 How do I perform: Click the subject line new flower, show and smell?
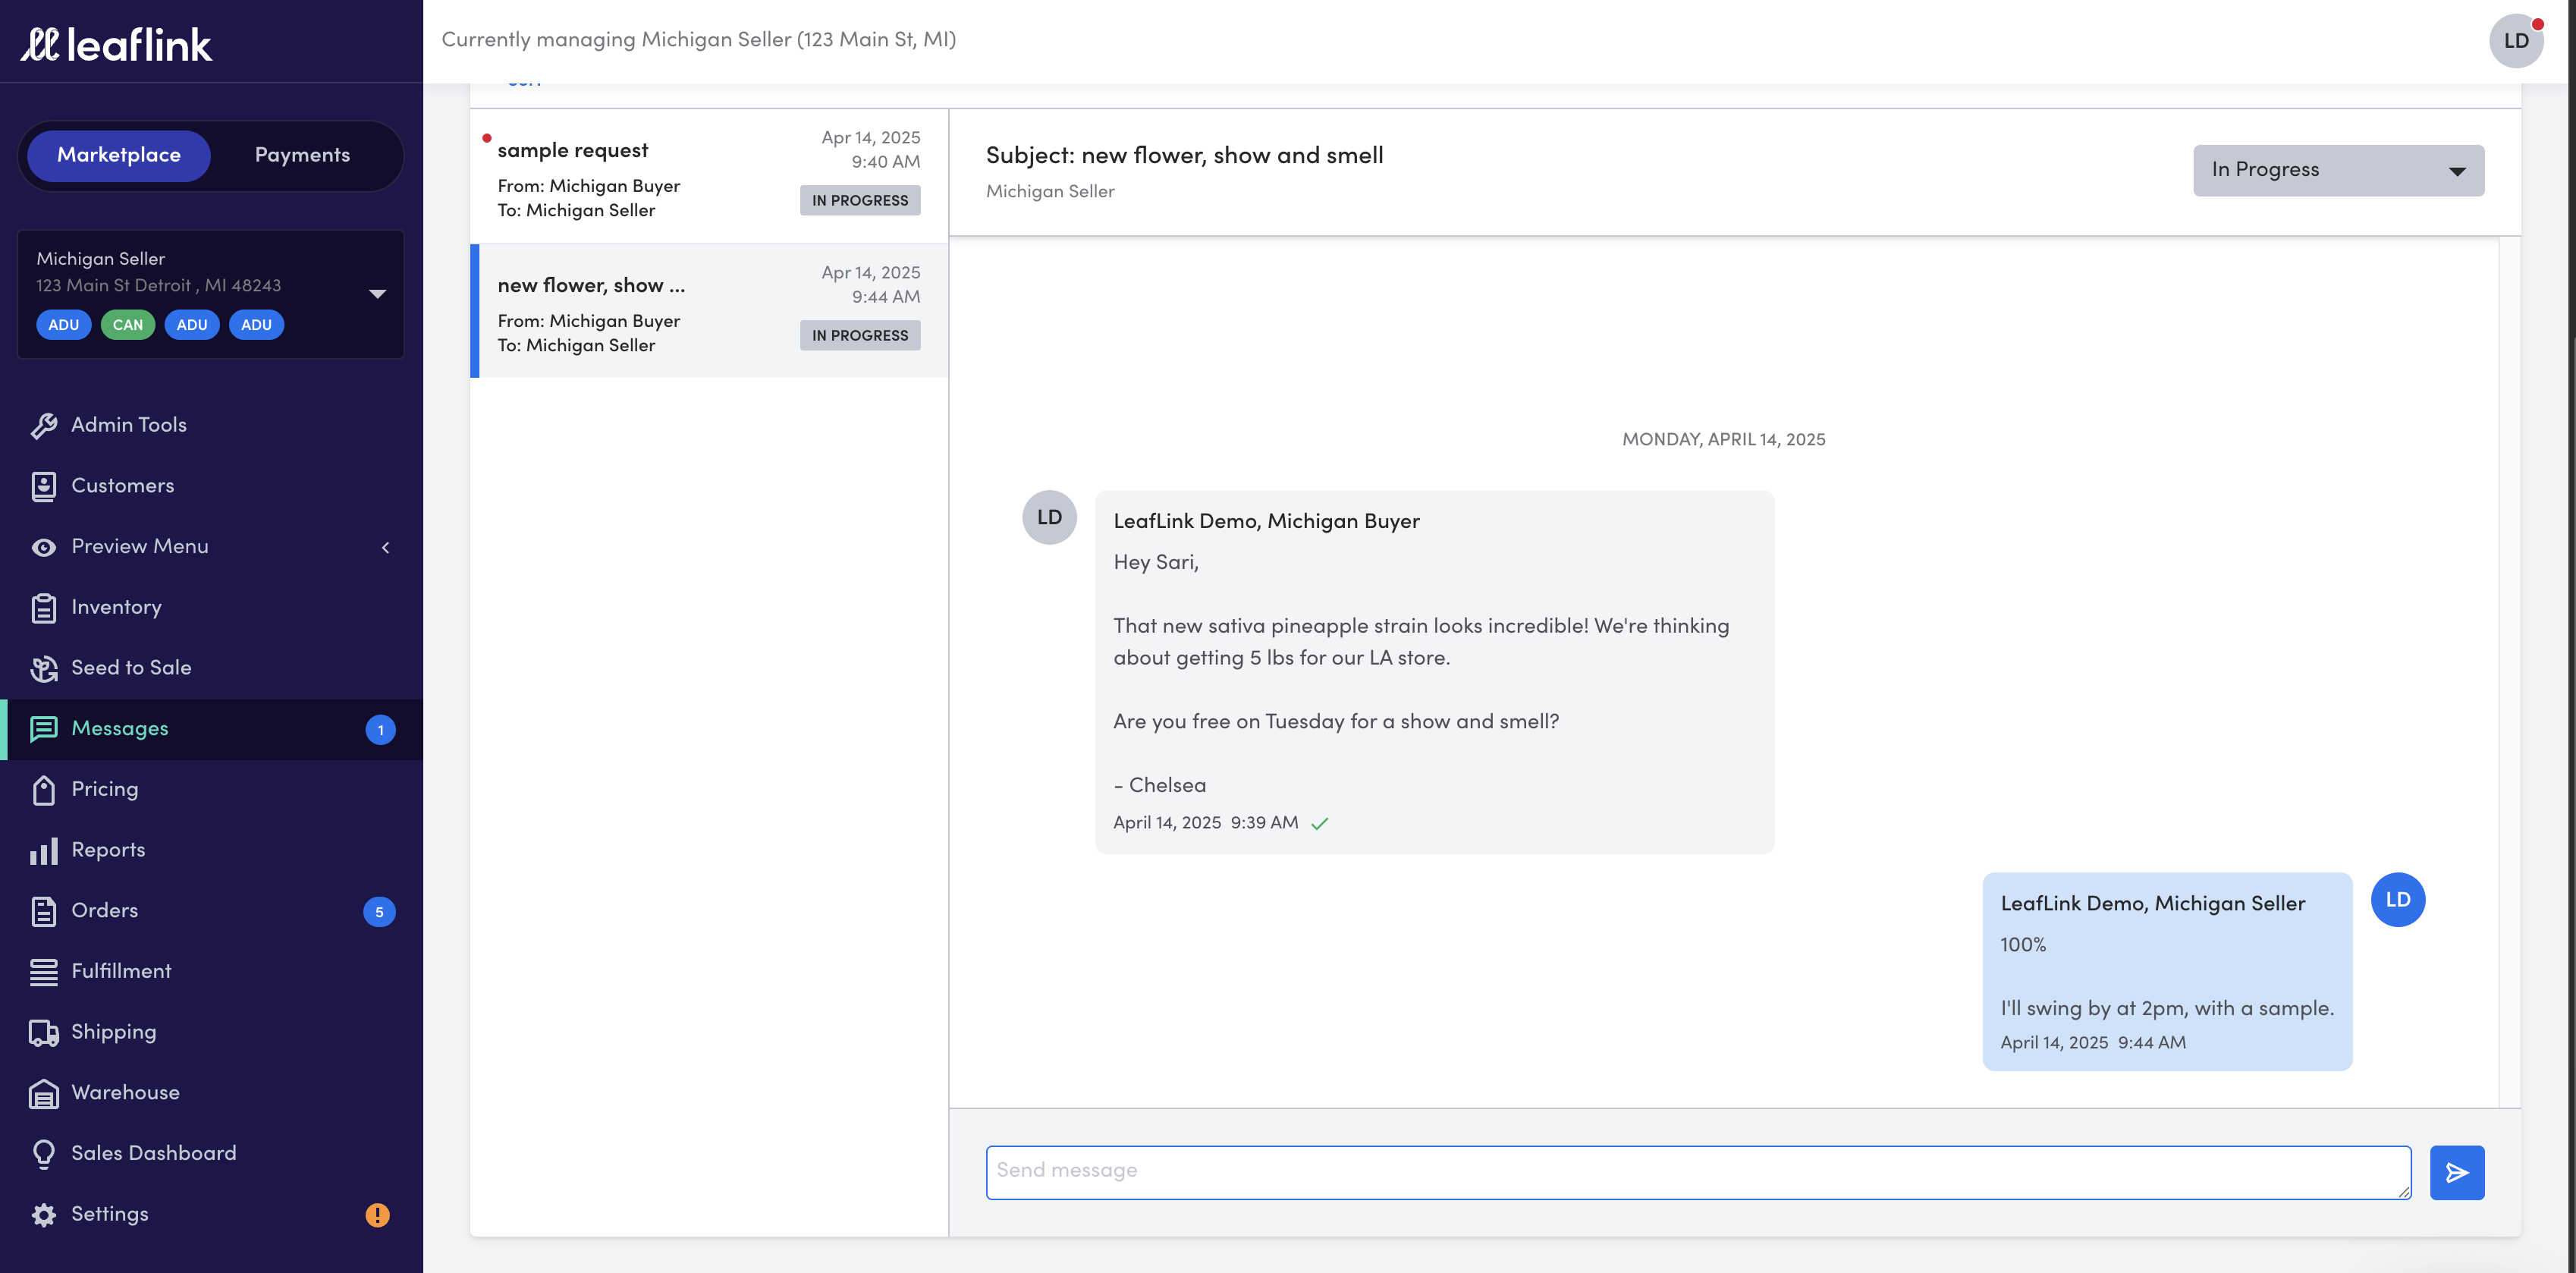[1185, 156]
